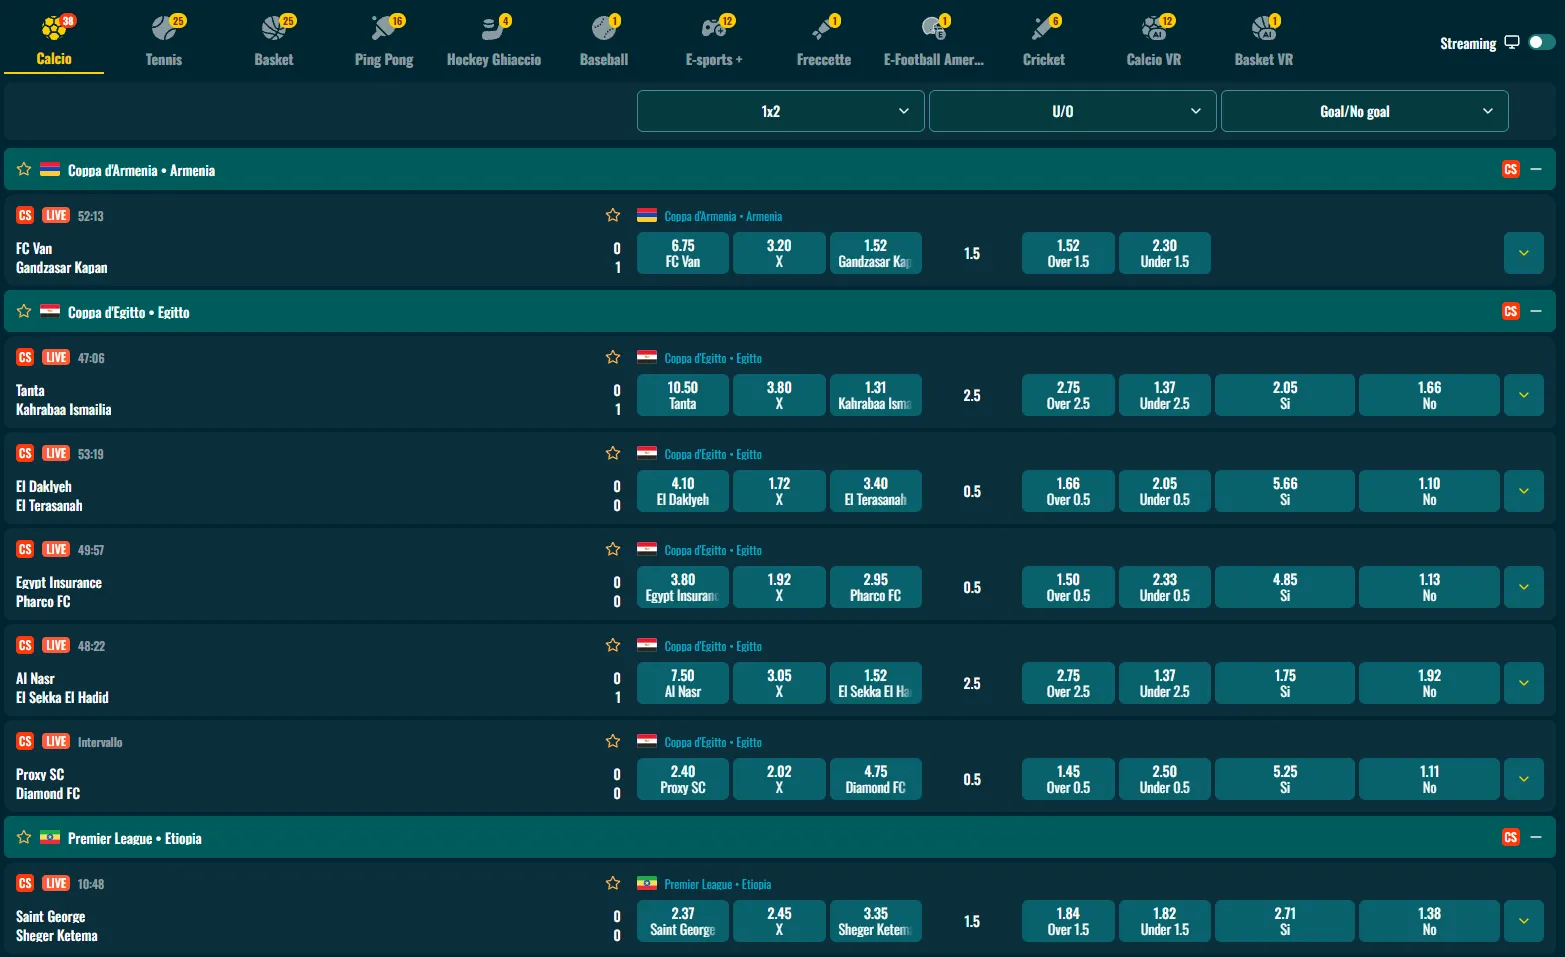Expand more markets for El Daklyeh match

[x=1524, y=491]
